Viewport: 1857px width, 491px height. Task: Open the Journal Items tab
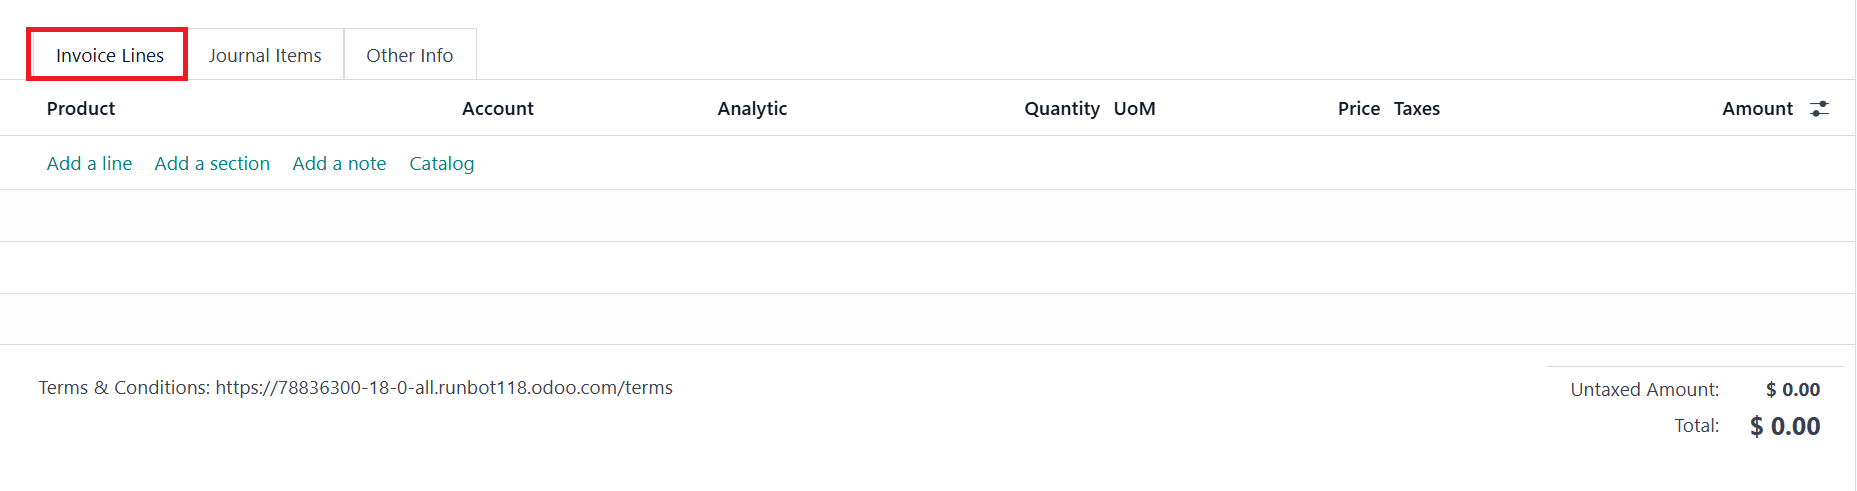click(265, 56)
